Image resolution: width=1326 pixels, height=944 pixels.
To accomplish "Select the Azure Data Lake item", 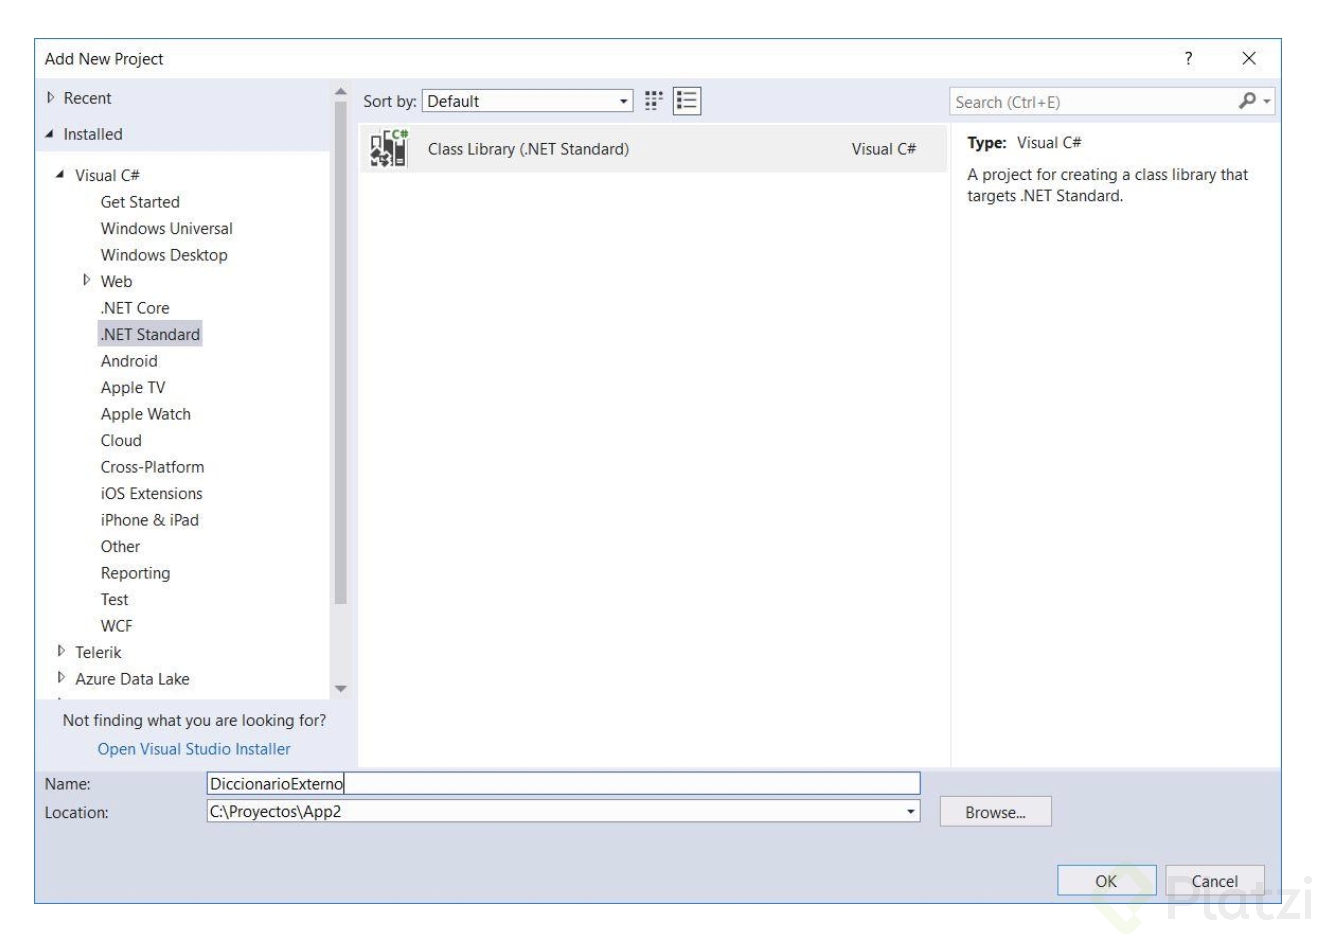I will [x=132, y=678].
